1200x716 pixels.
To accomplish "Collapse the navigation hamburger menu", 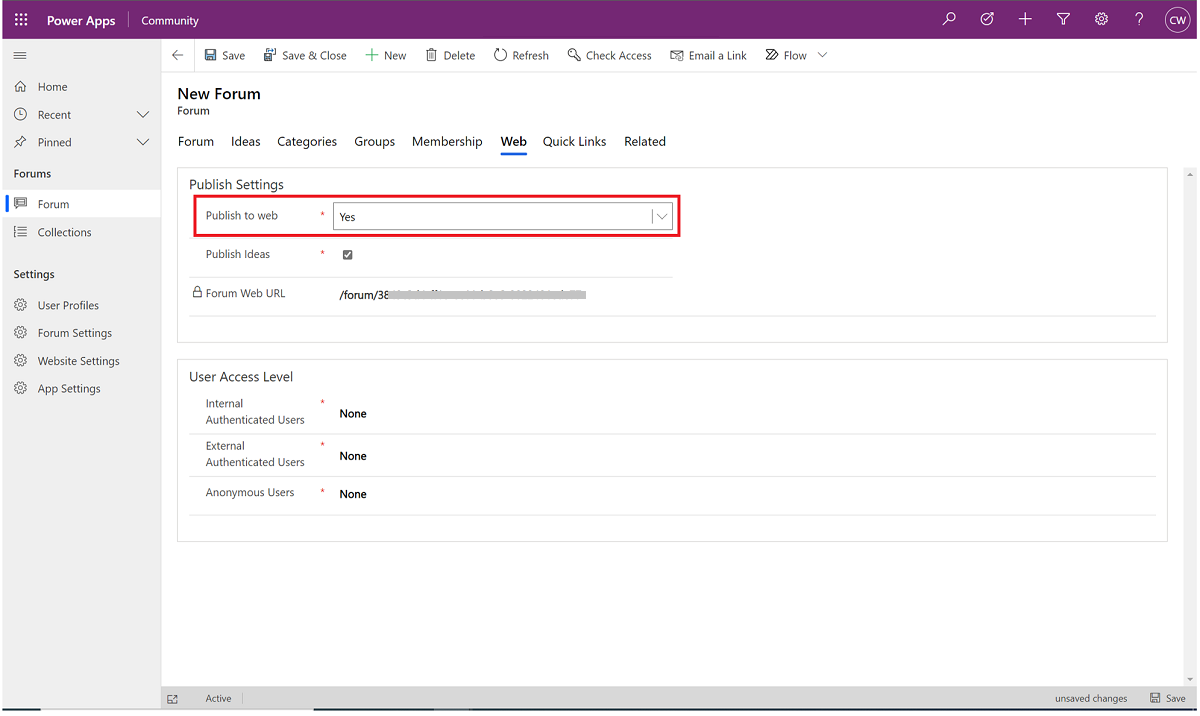I will tap(20, 56).
